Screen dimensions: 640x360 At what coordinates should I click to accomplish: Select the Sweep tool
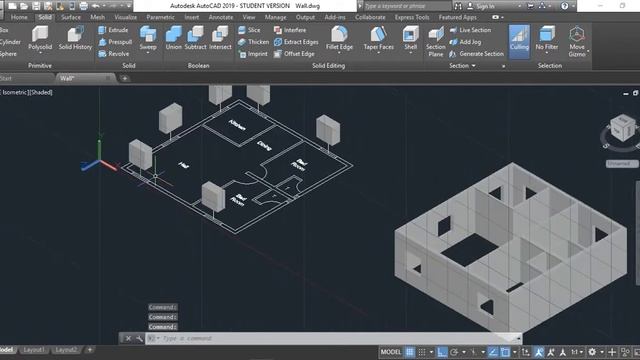point(148,39)
